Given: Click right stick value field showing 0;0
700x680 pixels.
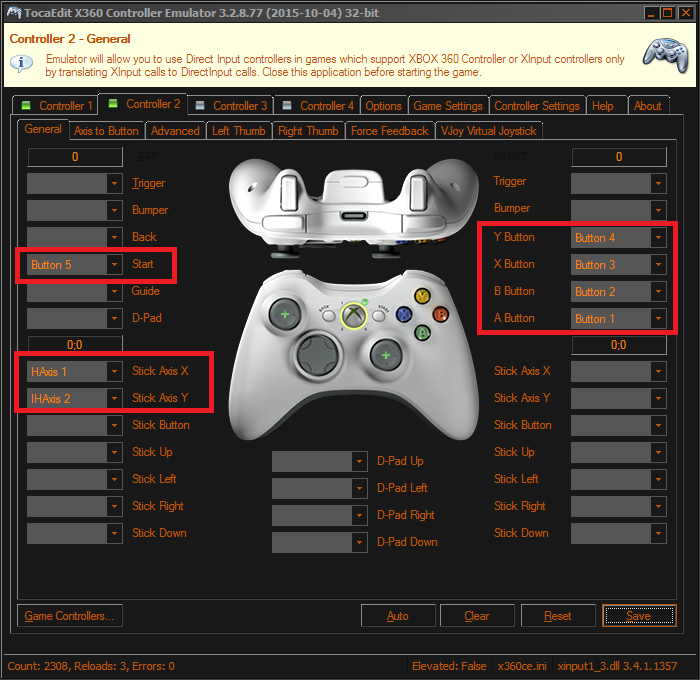Looking at the screenshot, I should pyautogui.click(x=619, y=345).
